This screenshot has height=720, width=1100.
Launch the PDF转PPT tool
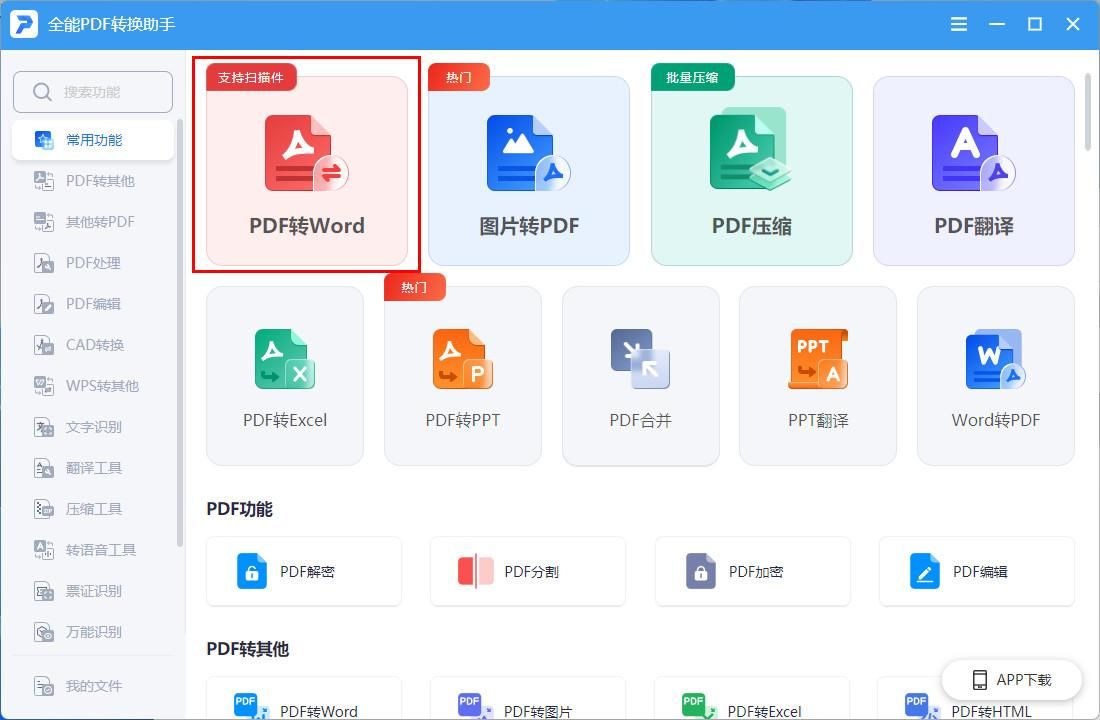463,375
